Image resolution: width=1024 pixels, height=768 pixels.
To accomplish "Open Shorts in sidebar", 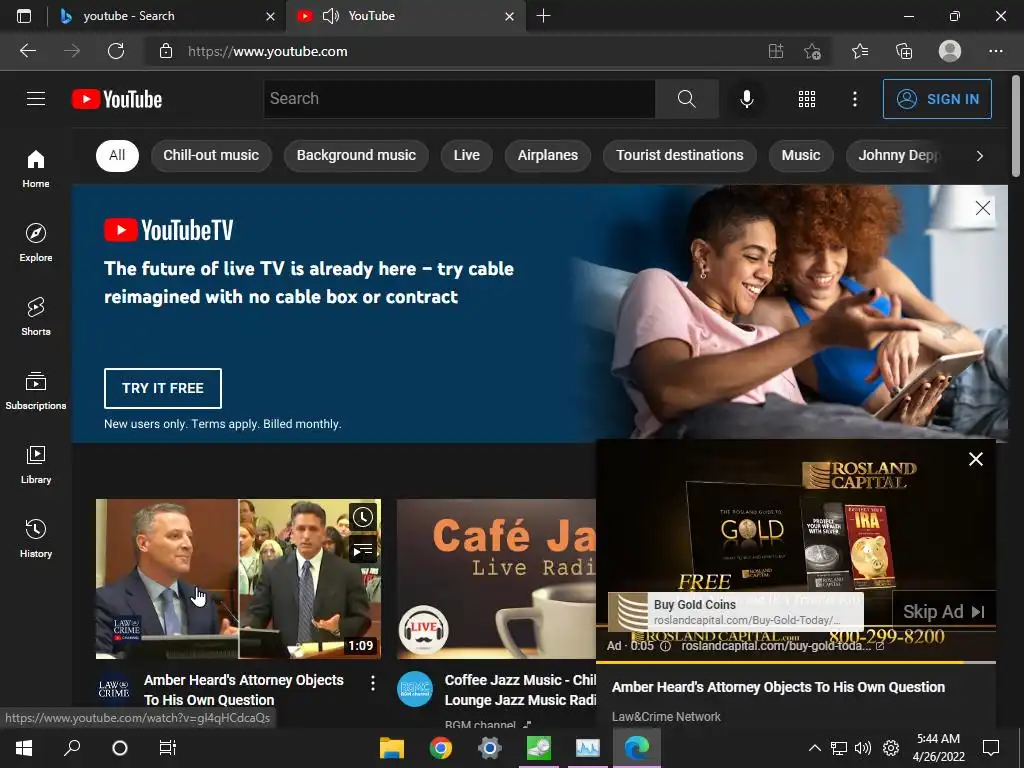I will pyautogui.click(x=36, y=316).
